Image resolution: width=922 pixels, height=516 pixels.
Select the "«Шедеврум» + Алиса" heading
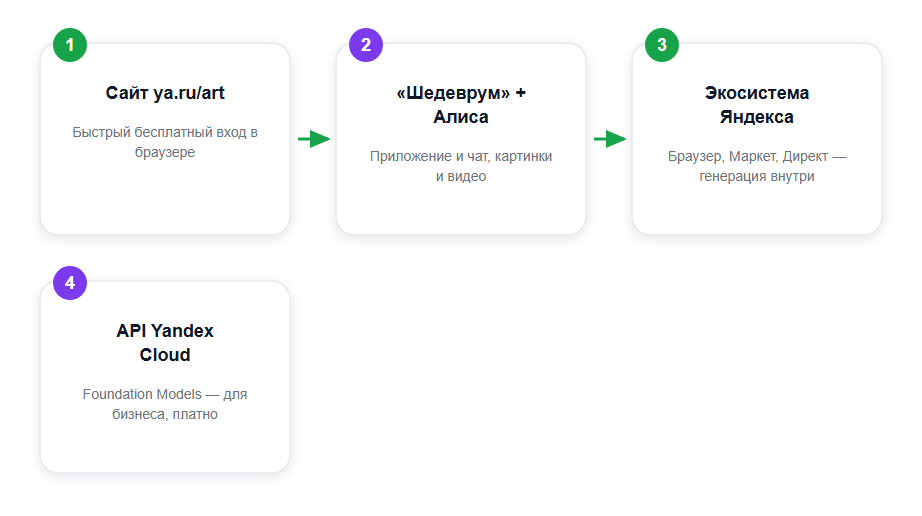(461, 105)
